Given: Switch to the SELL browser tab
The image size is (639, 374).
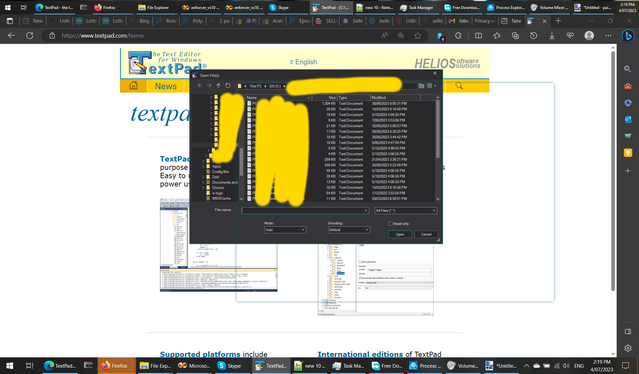Looking at the screenshot, I should 326,21.
